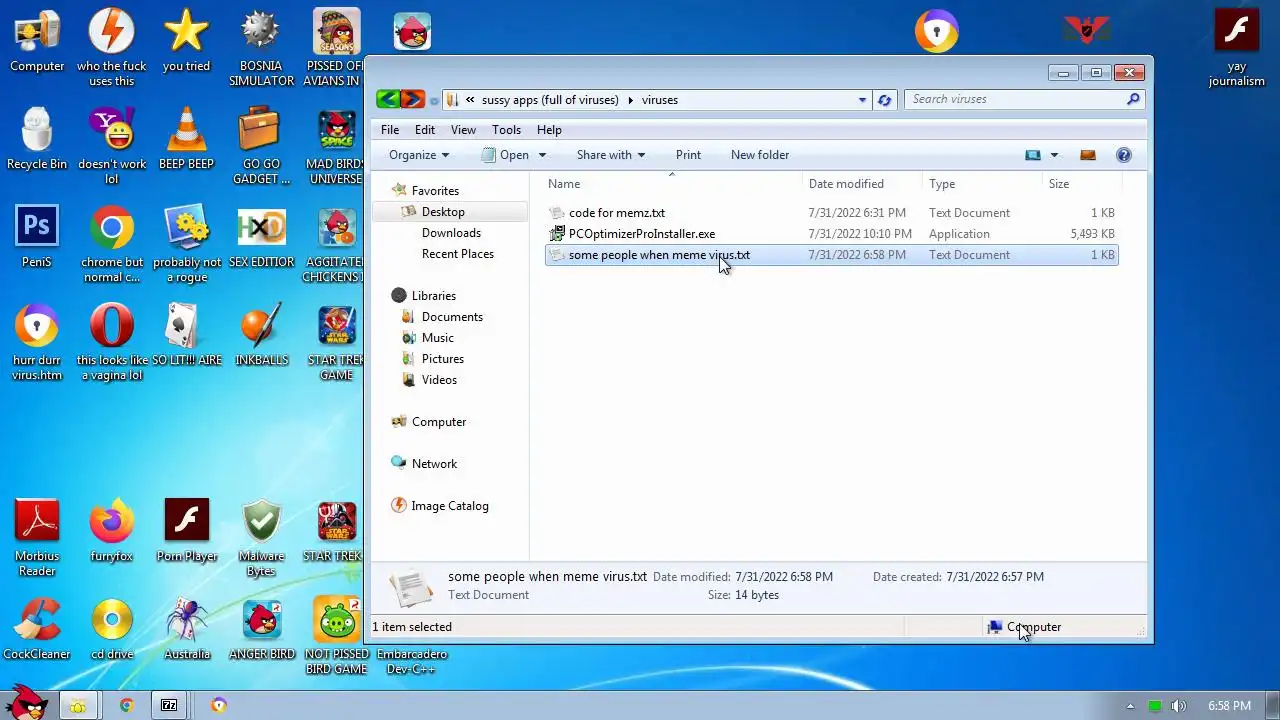Open Image Catalog in navigation pane
Viewport: 1280px width, 720px height.
point(440,506)
